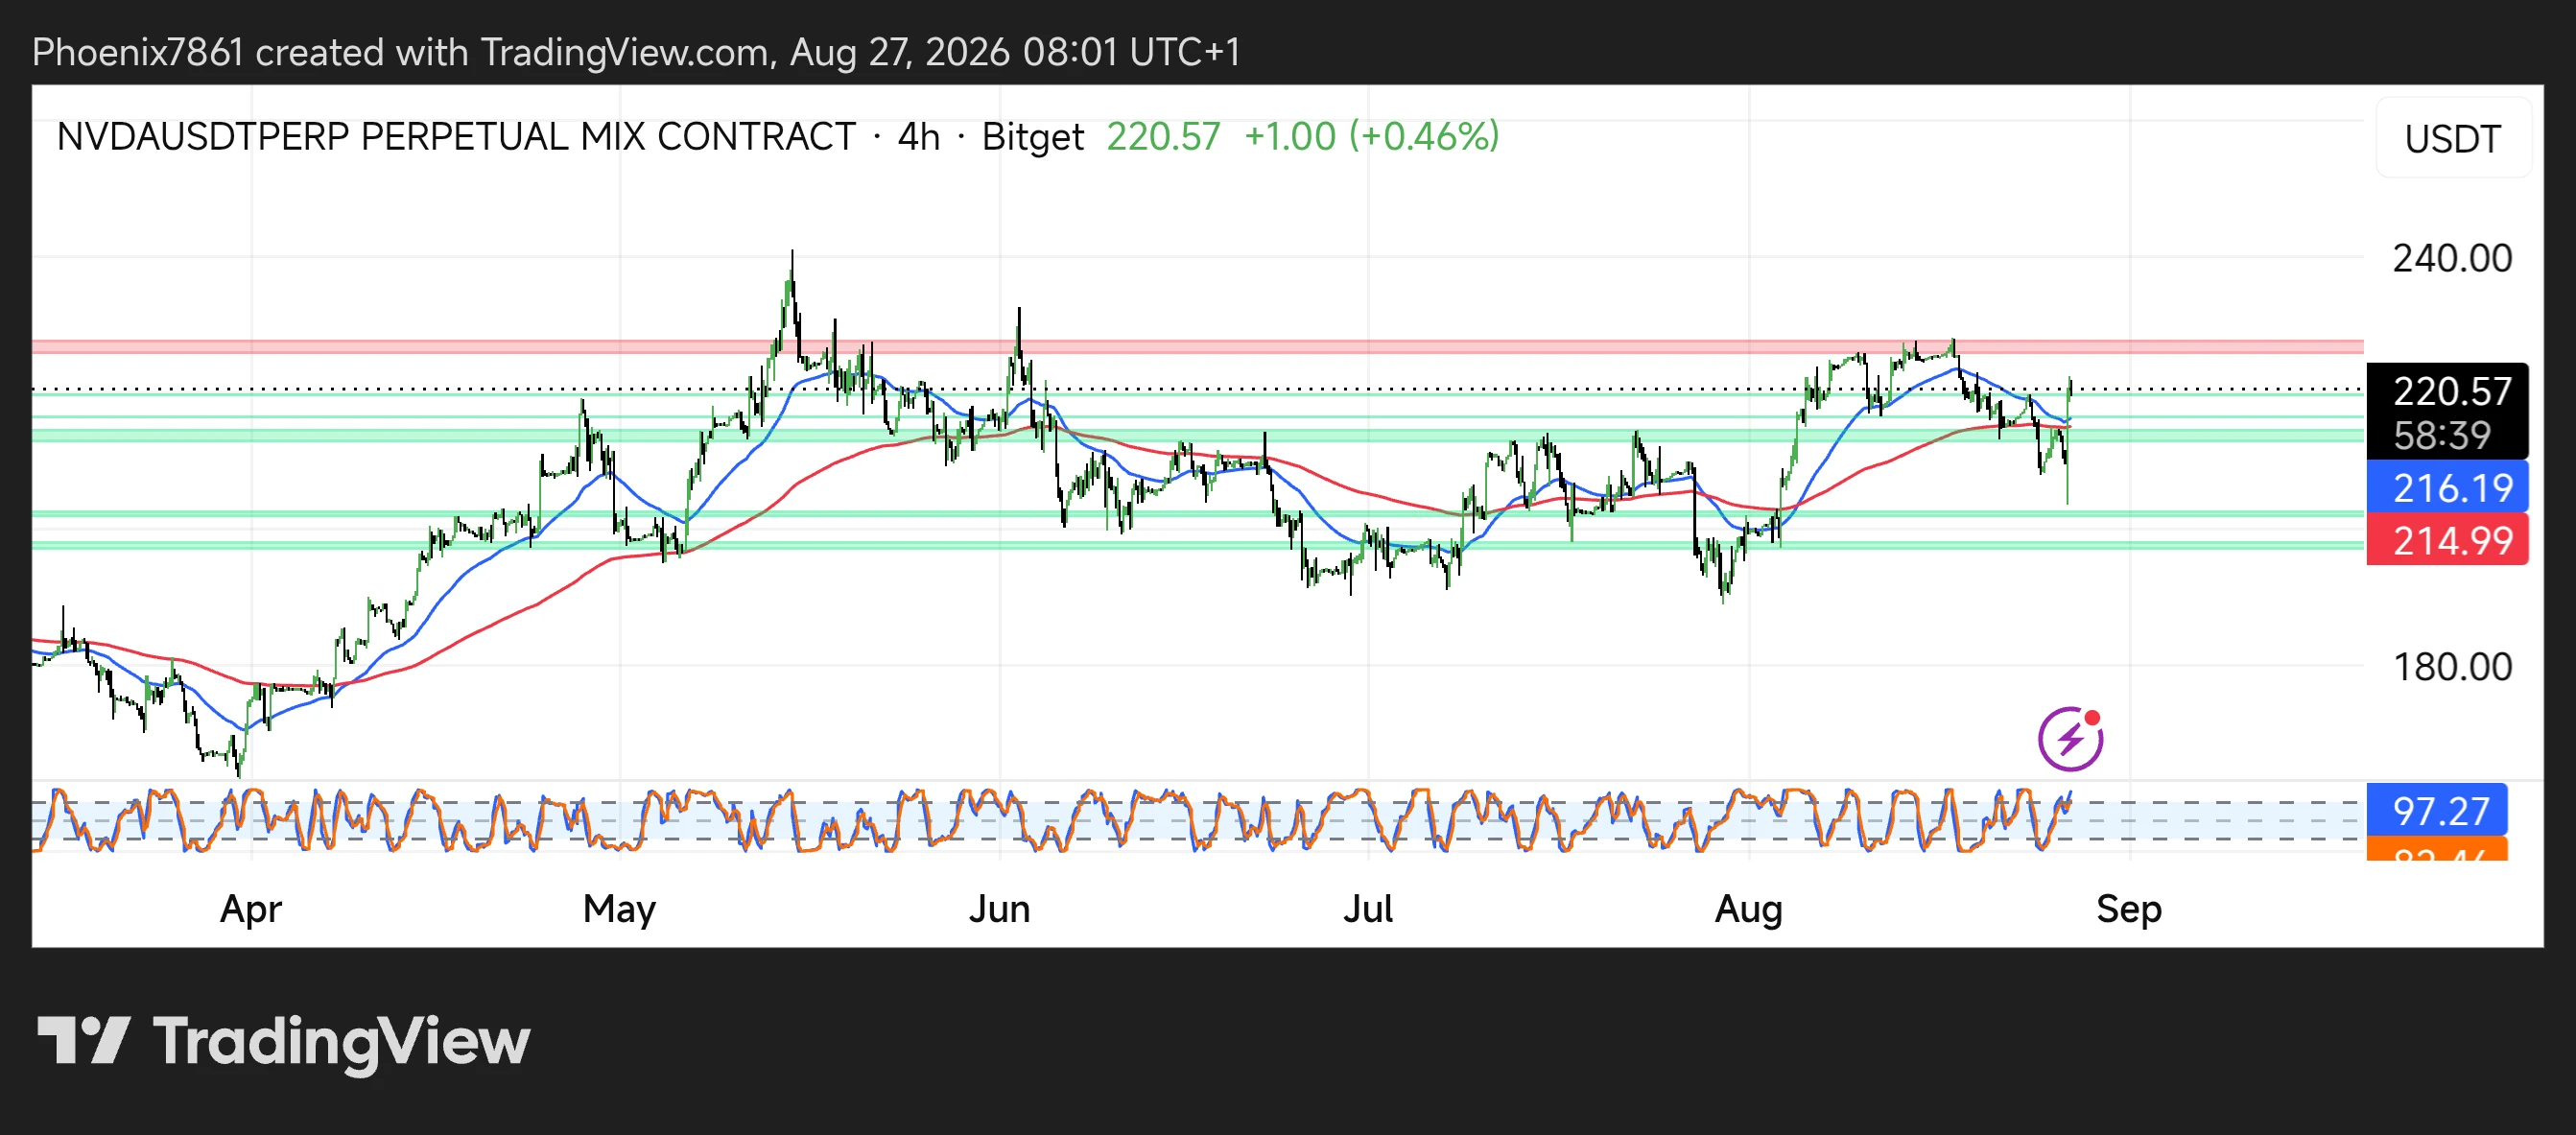Click the Aug label on time axis
Image resolution: width=2576 pixels, height=1135 pixels.
pos(1749,909)
